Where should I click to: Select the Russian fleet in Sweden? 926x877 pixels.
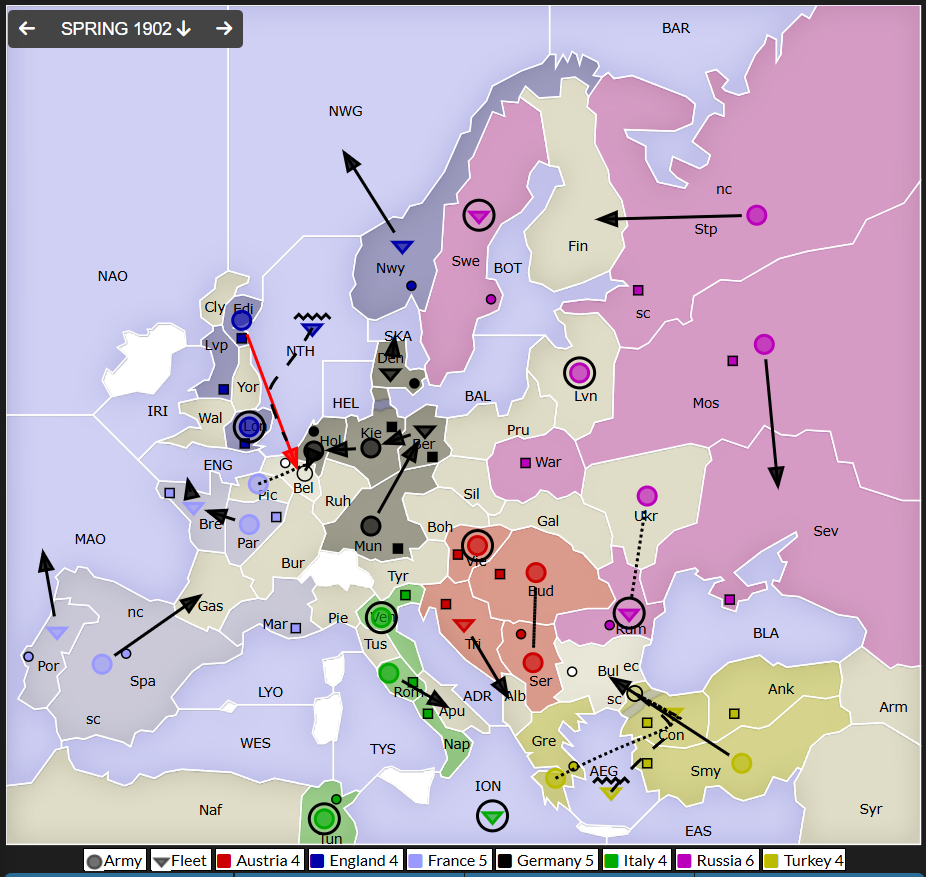pos(479,215)
